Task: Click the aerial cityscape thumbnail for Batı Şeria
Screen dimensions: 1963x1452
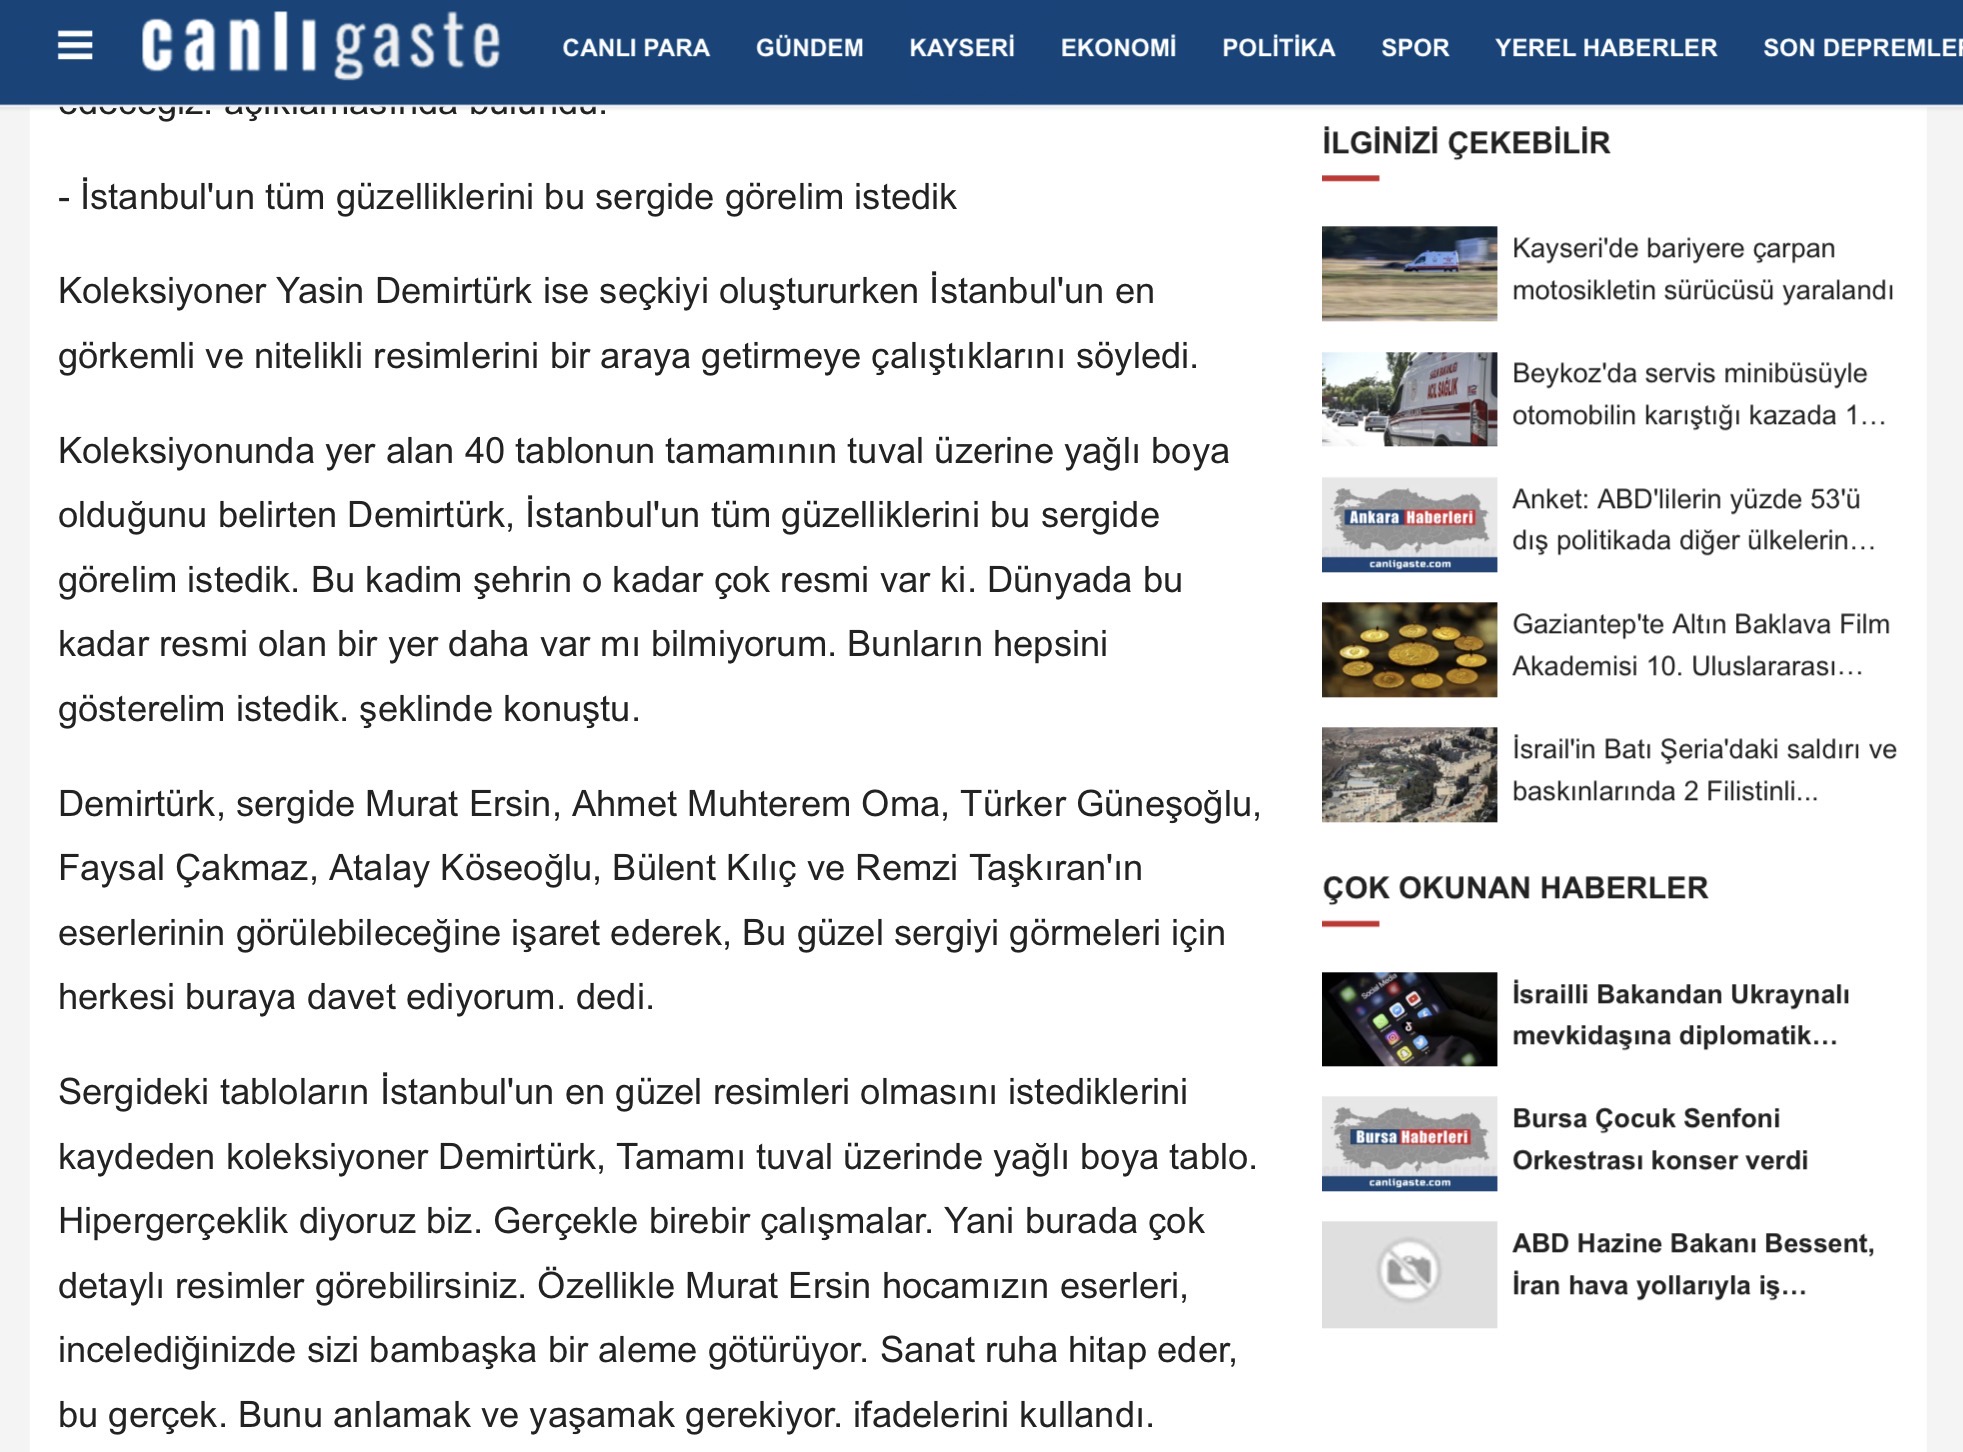Action: (1409, 775)
